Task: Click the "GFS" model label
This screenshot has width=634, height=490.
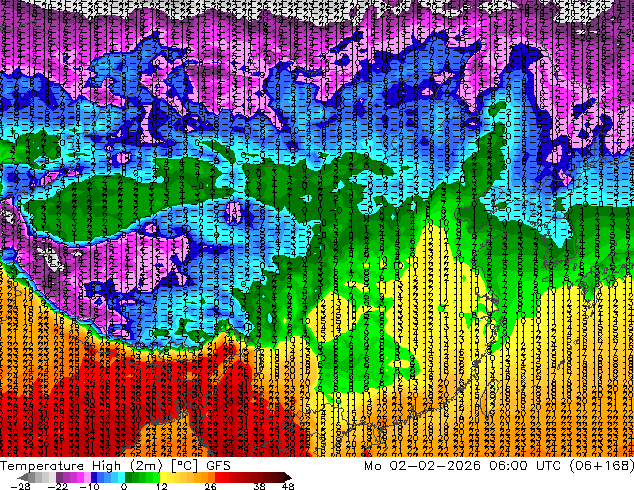Action: 218,466
